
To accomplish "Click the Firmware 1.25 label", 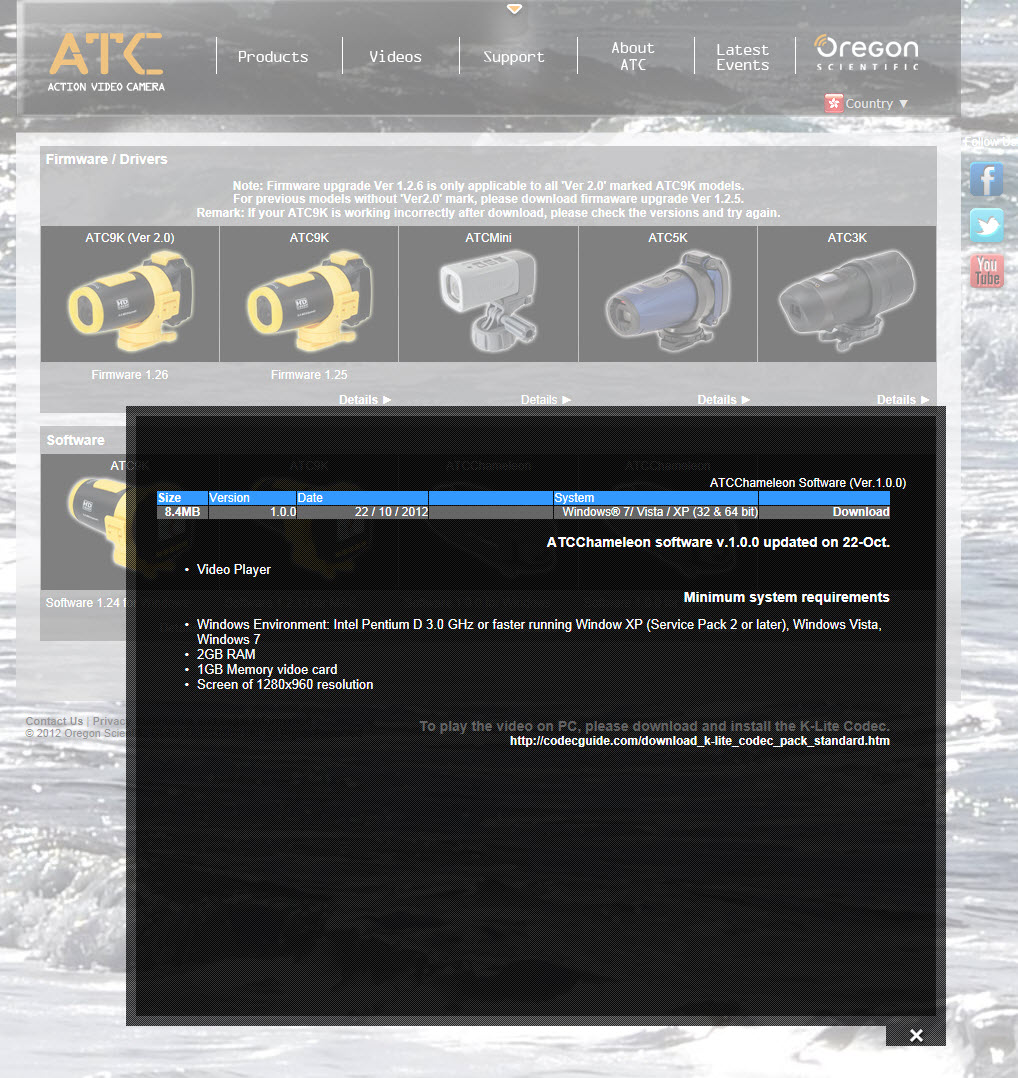I will (x=309, y=375).
